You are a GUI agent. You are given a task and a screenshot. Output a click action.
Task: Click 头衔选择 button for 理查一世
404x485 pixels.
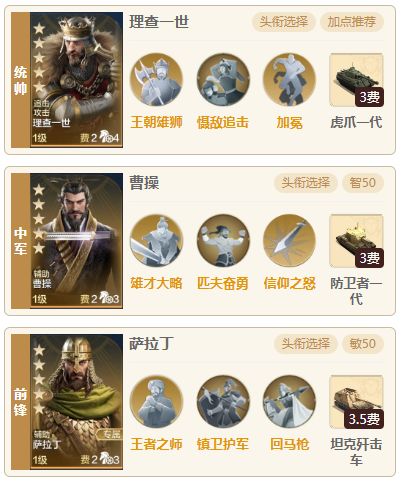[x=283, y=22]
